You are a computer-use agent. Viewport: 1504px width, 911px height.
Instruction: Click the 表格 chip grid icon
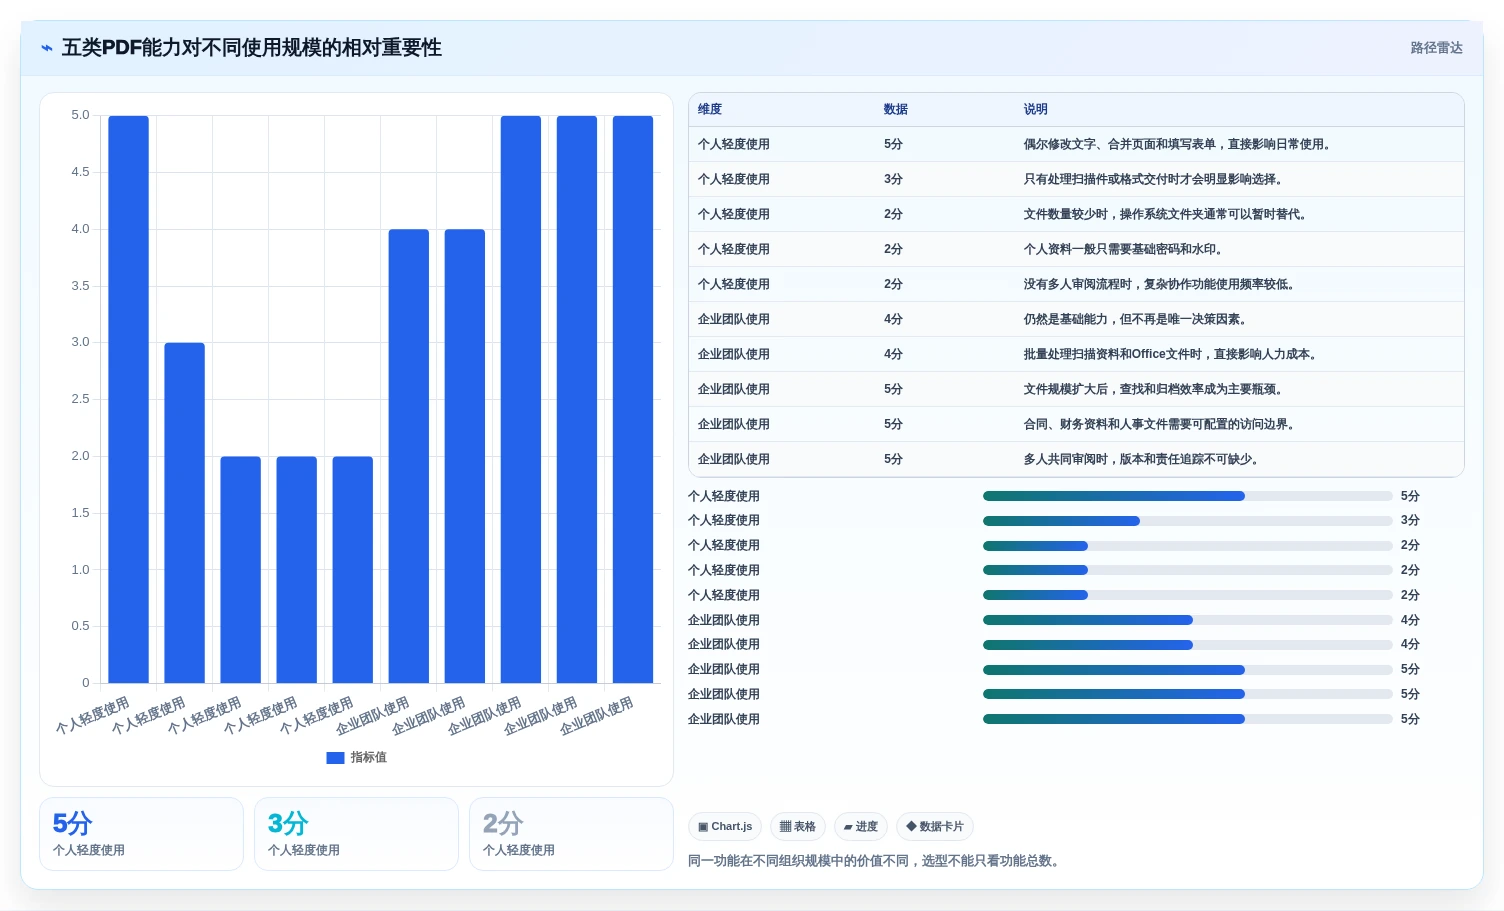click(785, 827)
